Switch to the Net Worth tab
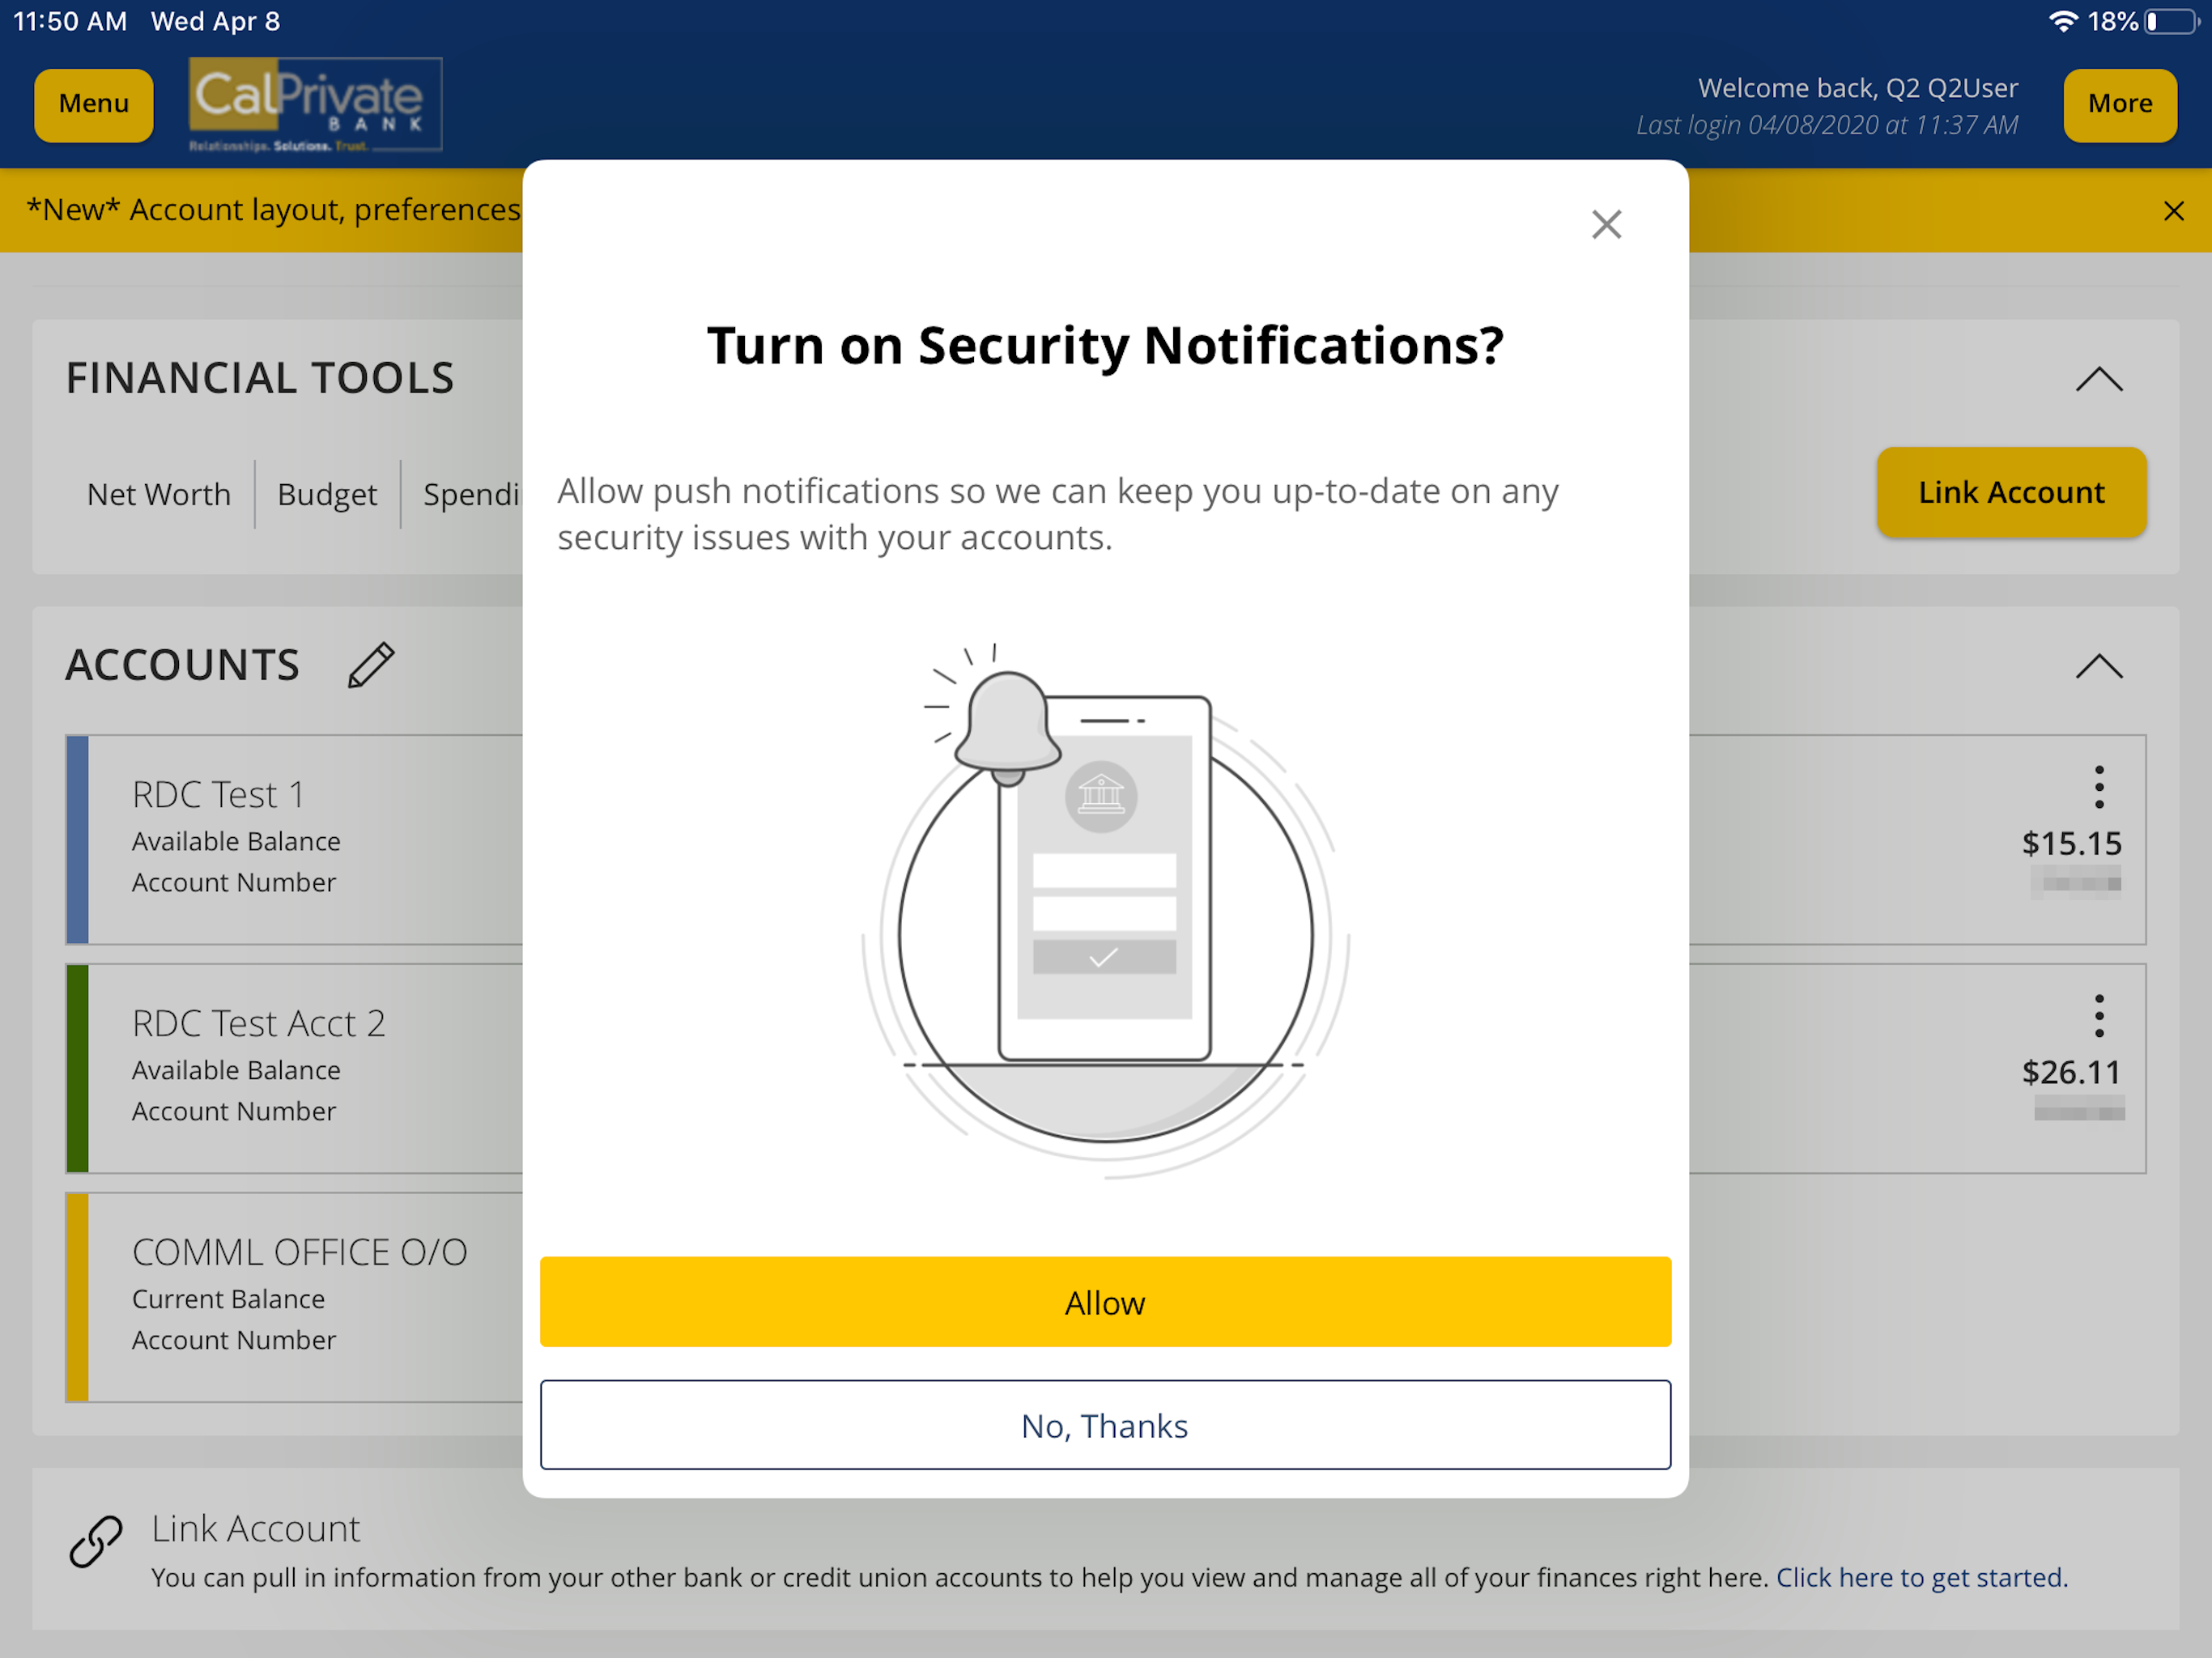 pyautogui.click(x=159, y=494)
